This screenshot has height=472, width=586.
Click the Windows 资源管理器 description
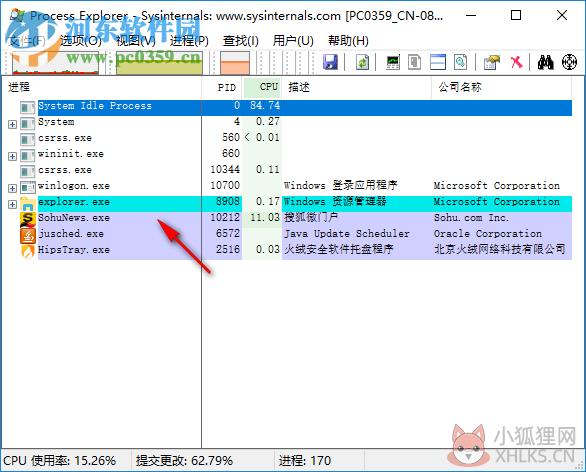tap(335, 201)
